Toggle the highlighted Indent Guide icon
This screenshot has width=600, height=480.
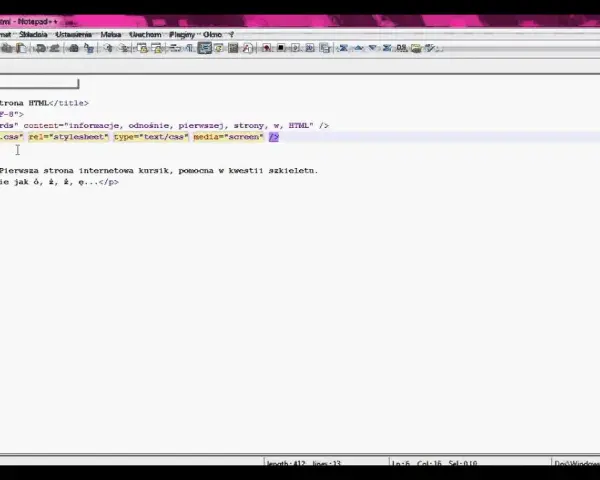(x=205, y=48)
